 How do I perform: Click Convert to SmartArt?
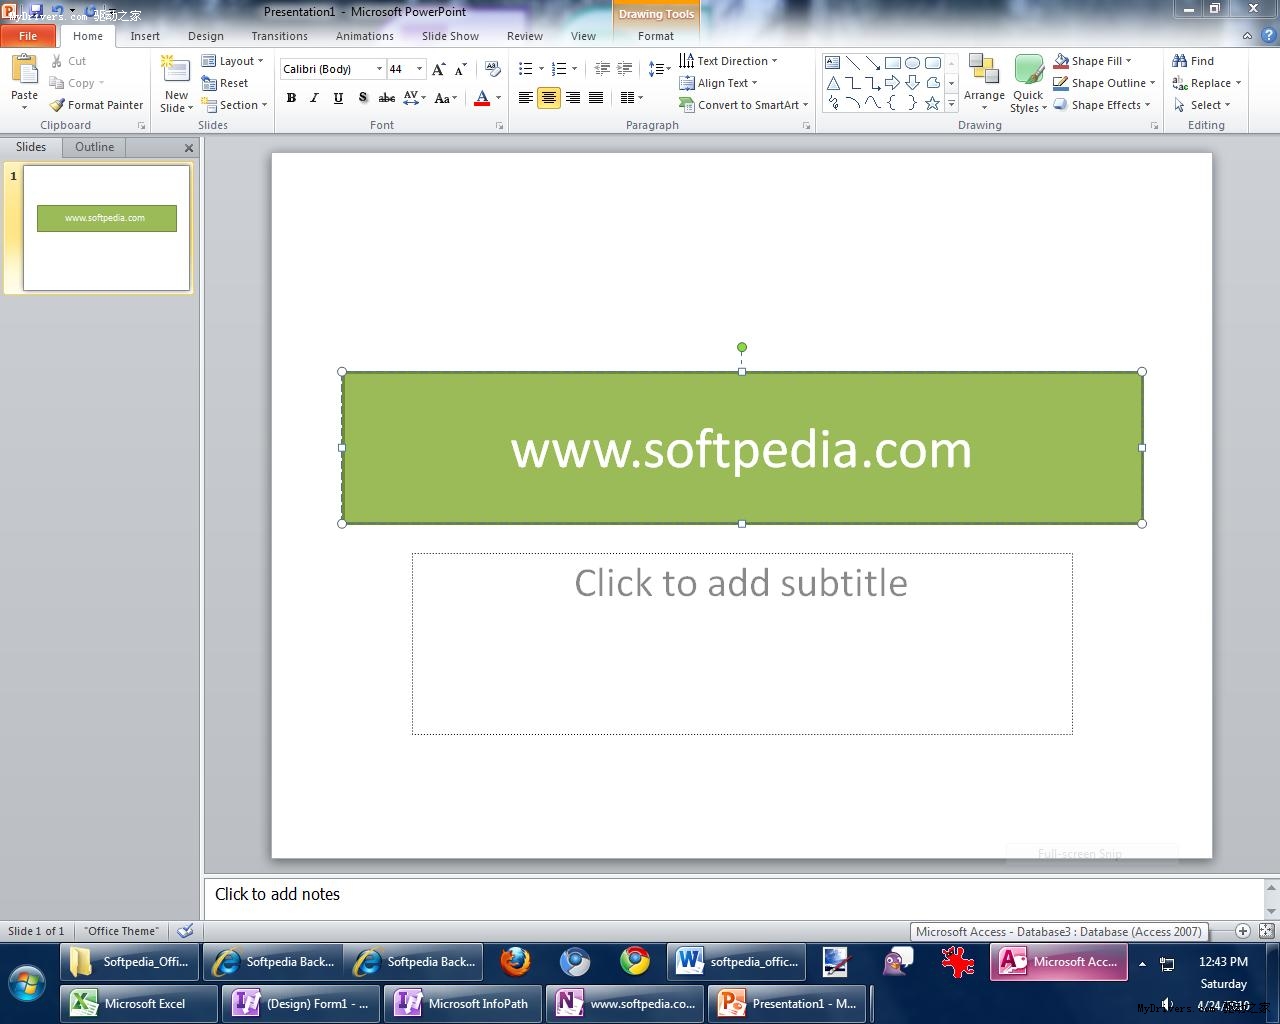click(743, 105)
